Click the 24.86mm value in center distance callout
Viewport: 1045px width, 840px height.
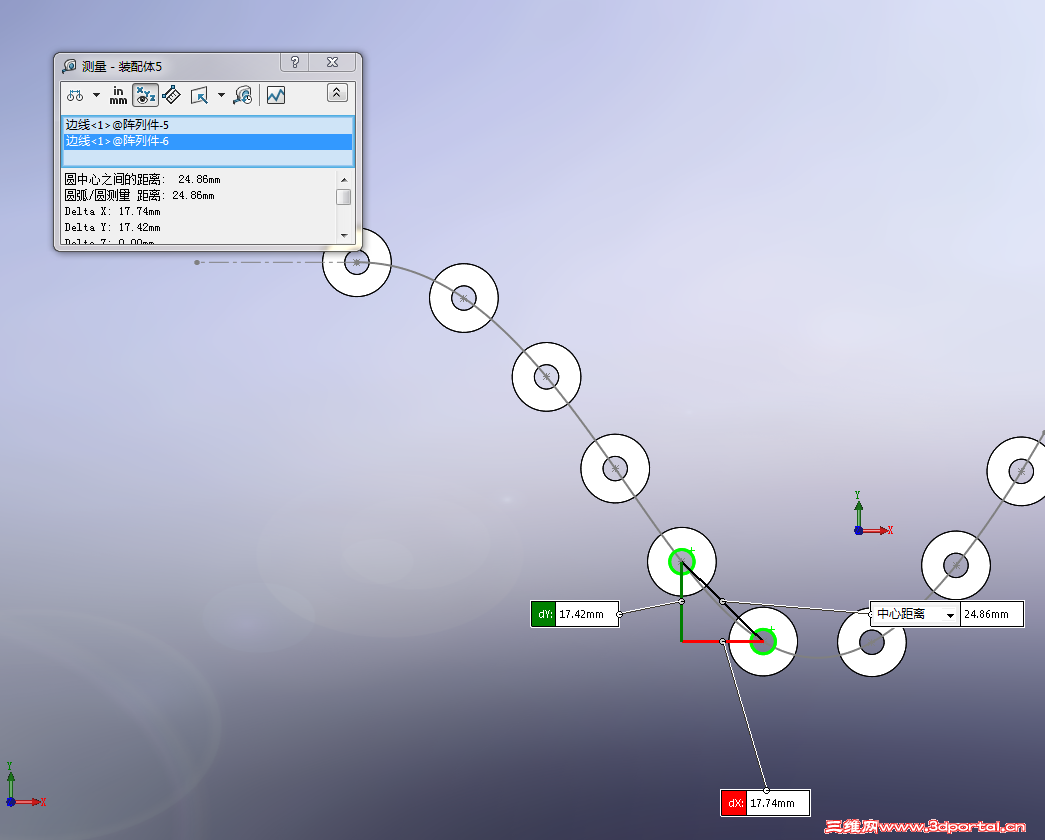(x=988, y=614)
